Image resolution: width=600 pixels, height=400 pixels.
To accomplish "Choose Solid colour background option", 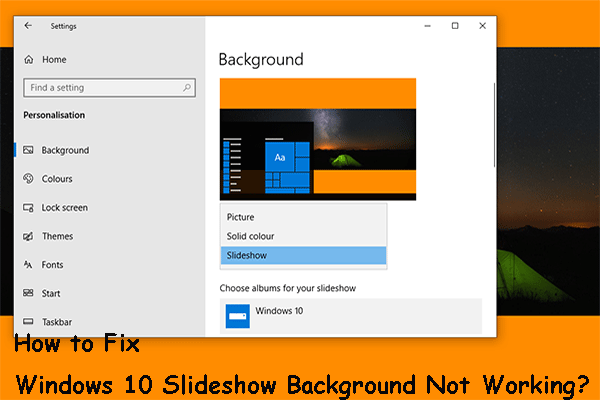I will (303, 236).
